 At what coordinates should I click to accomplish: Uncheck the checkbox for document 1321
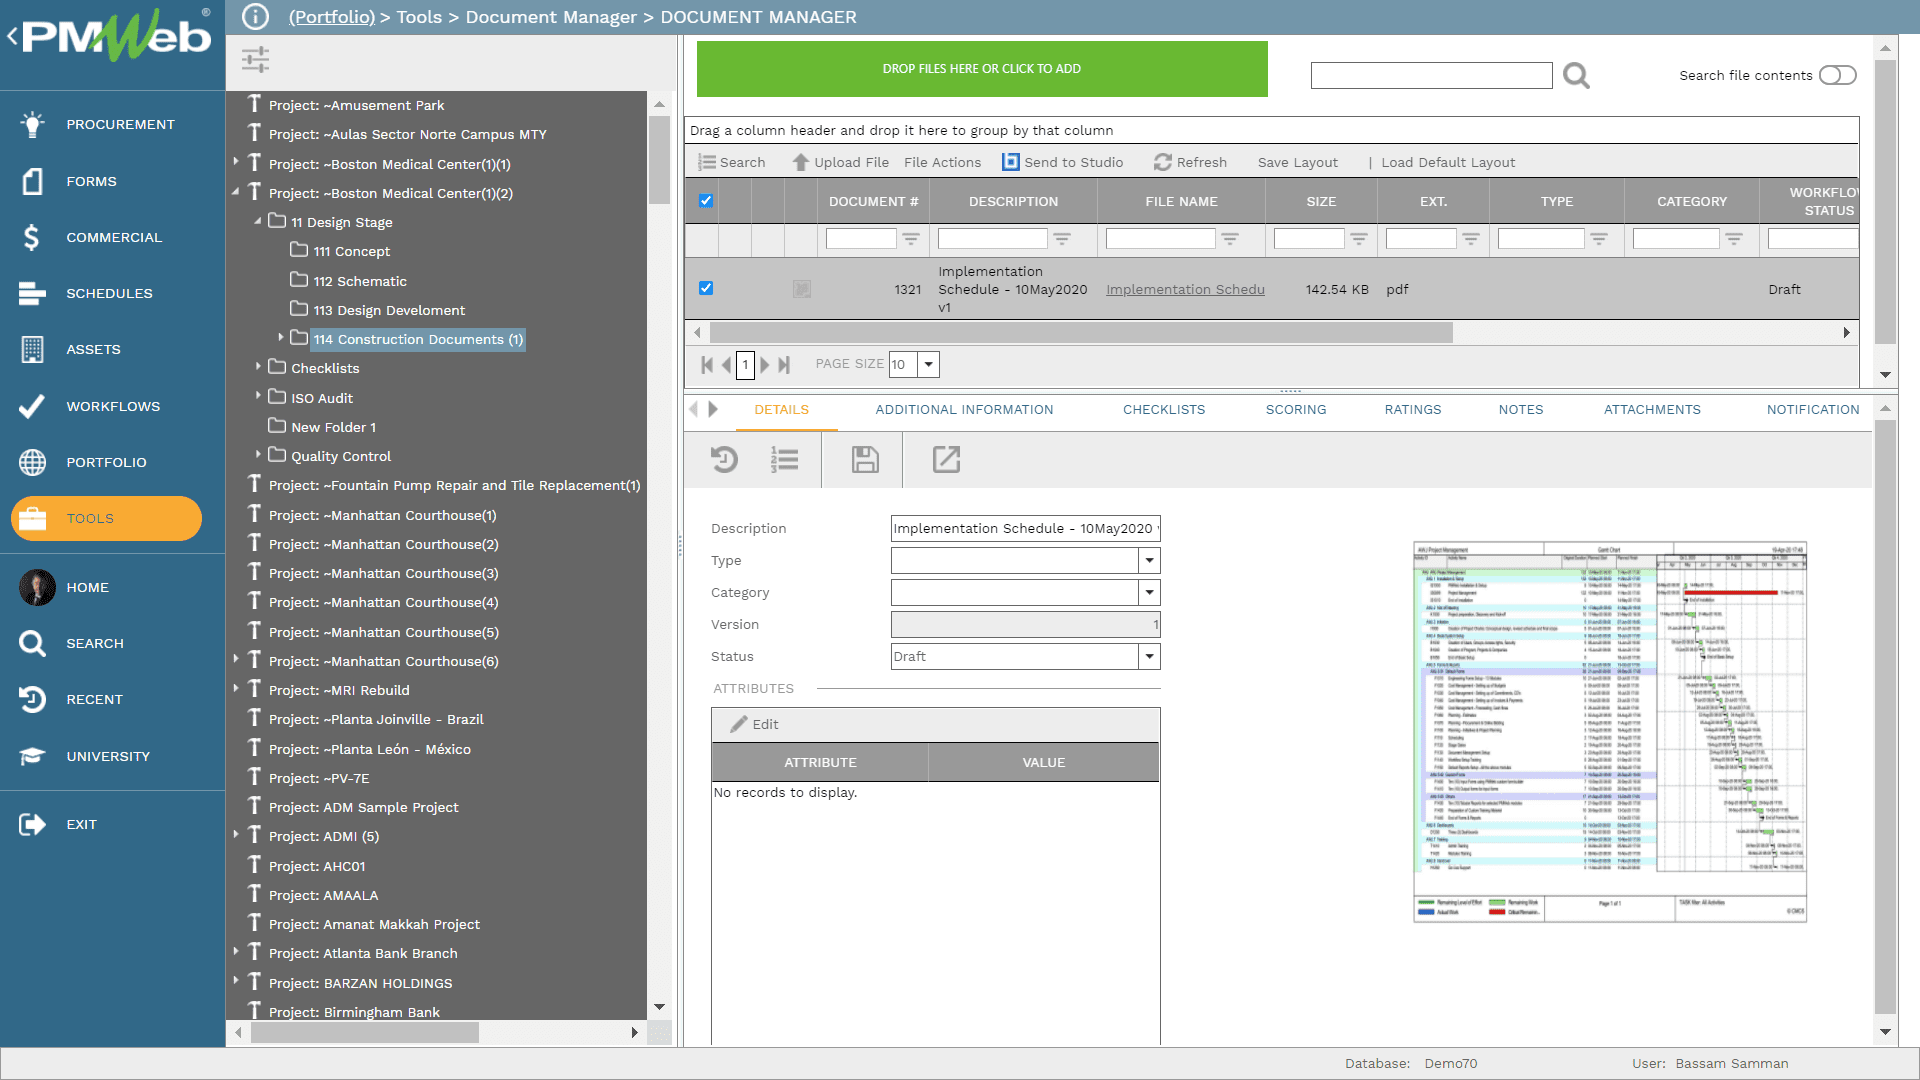click(x=706, y=288)
